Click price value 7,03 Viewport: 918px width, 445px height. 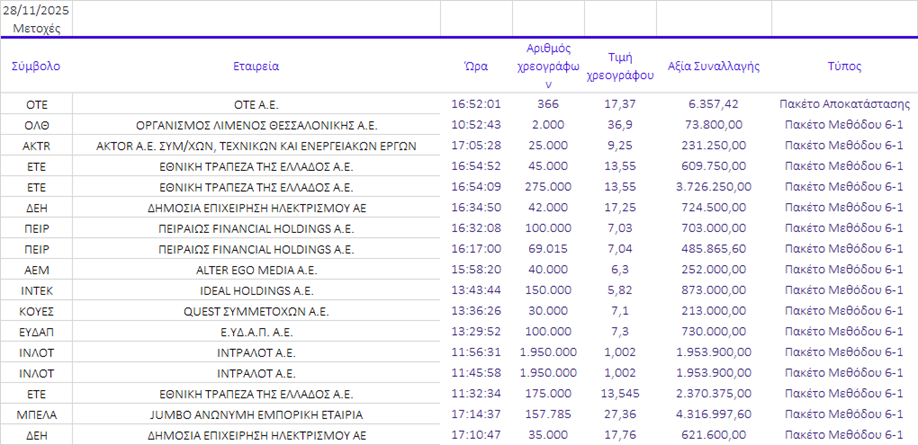pos(620,228)
